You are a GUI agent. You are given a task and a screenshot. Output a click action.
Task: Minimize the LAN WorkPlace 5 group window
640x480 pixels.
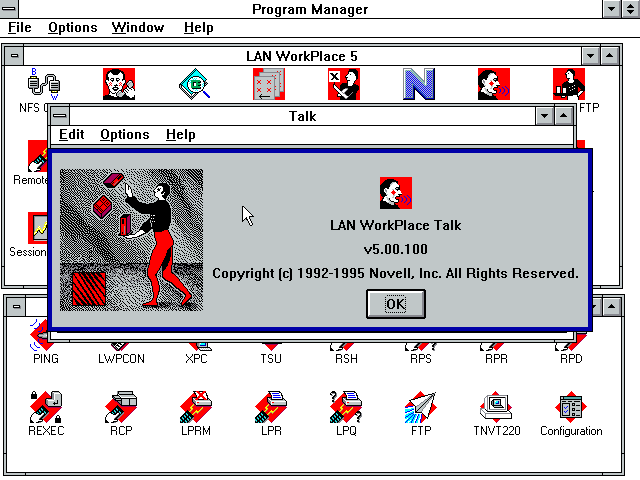pyautogui.click(x=590, y=56)
